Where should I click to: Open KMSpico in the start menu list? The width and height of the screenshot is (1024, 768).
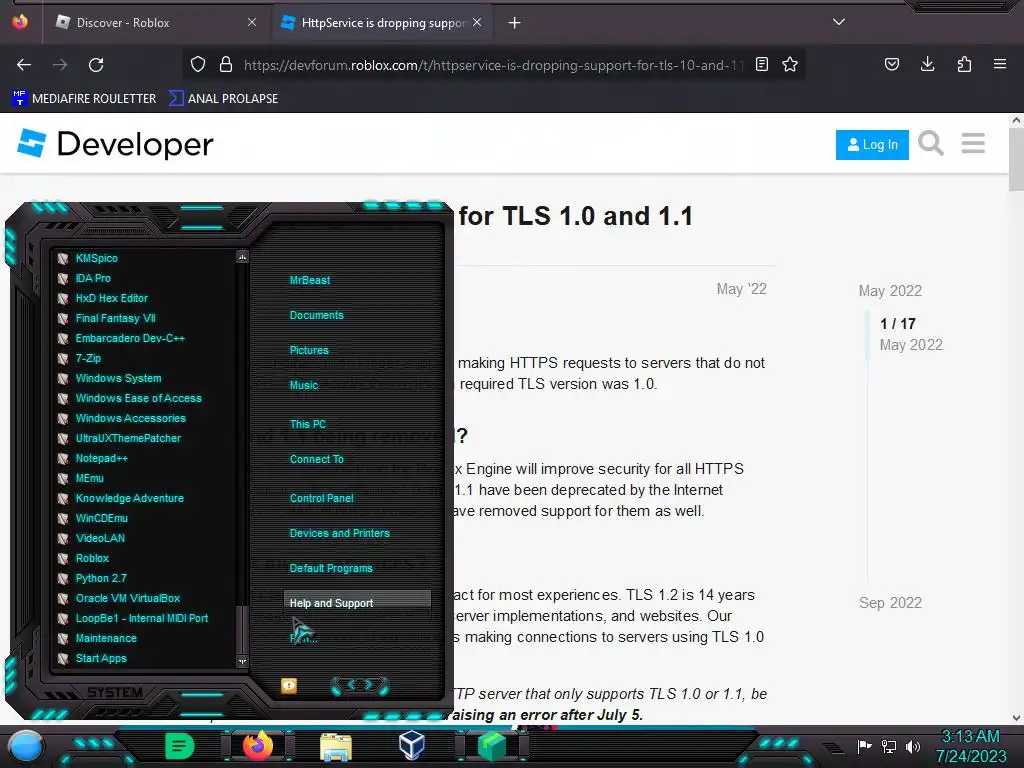coord(97,258)
